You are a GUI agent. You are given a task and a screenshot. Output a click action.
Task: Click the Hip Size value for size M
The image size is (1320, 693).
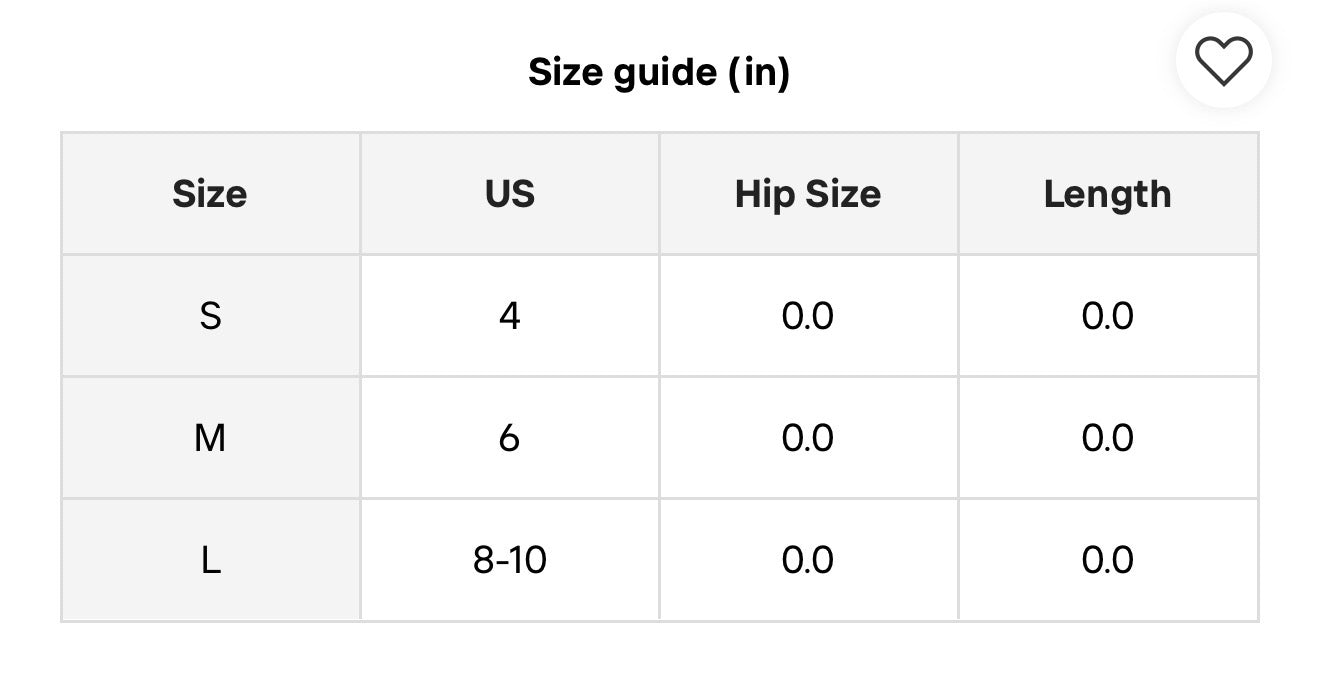pos(808,438)
